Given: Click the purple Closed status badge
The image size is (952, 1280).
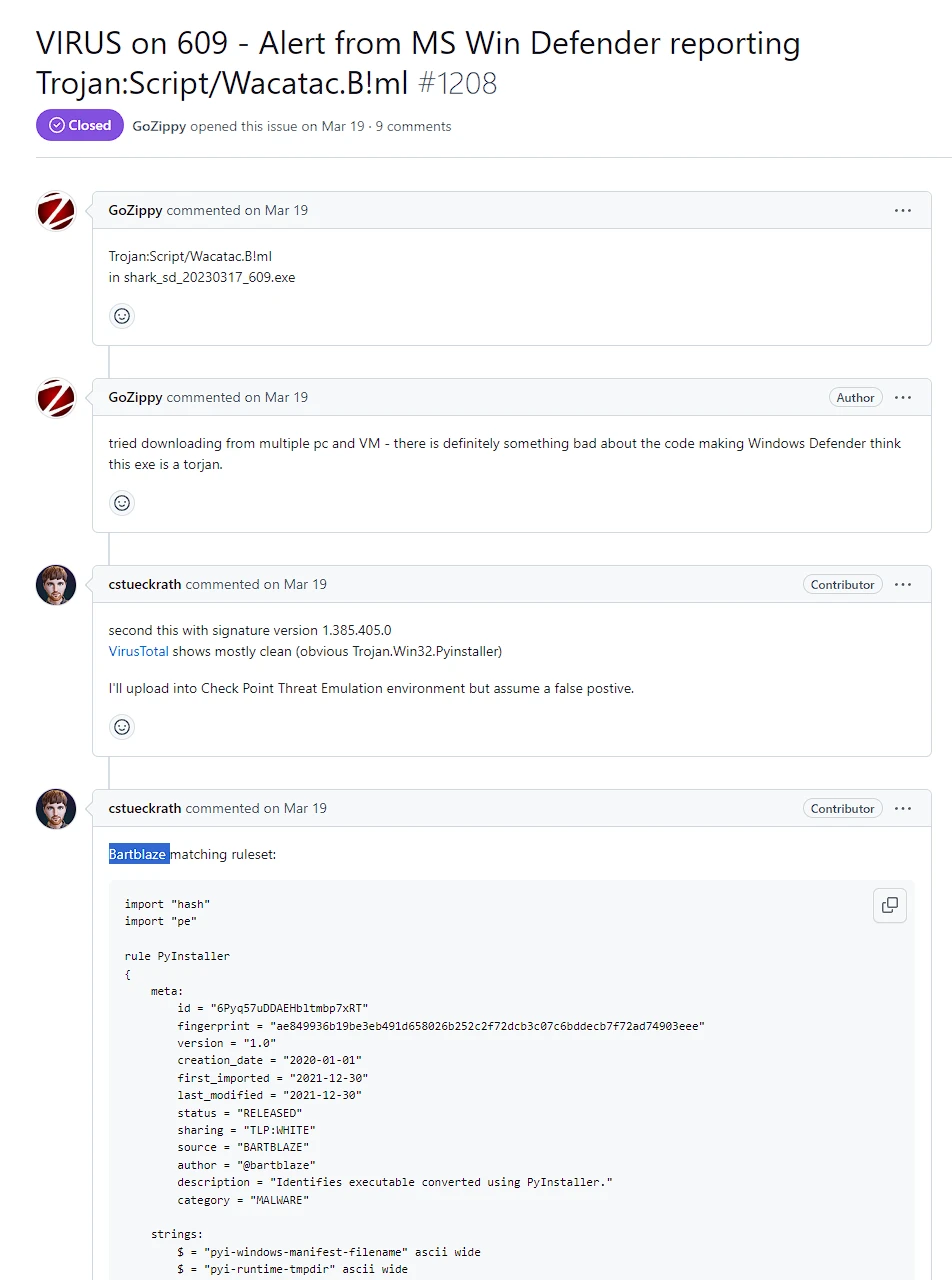Looking at the screenshot, I should (x=80, y=126).
